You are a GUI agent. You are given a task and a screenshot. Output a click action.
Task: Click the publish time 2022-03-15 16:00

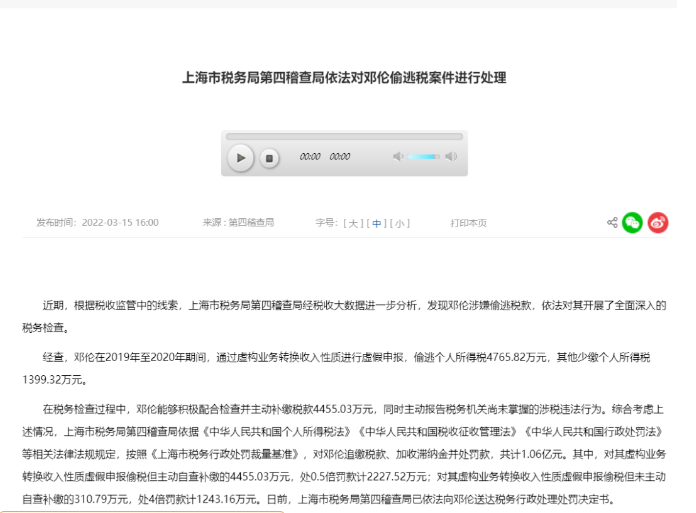120,223
